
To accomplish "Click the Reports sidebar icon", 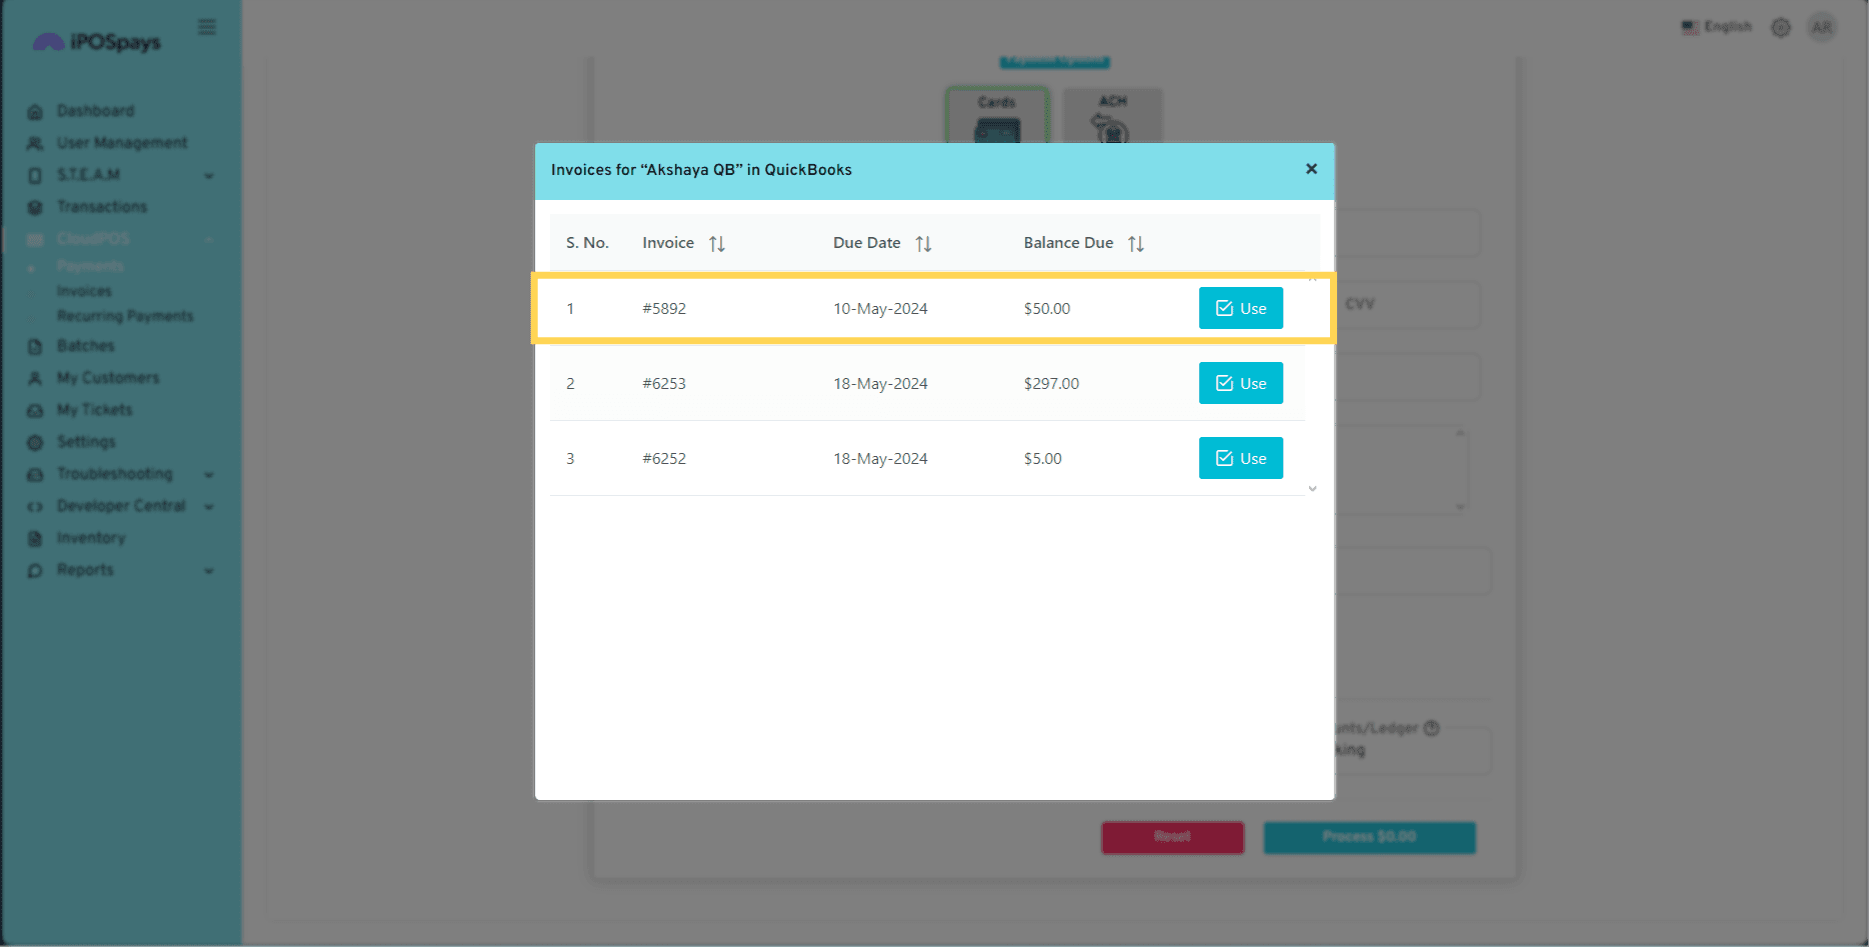I will coord(35,571).
